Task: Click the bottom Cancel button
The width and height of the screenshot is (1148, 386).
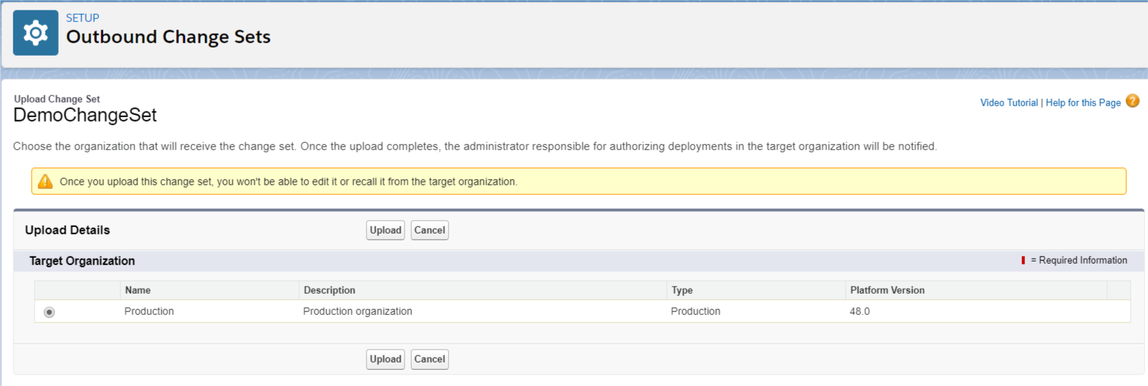Action: click(430, 359)
